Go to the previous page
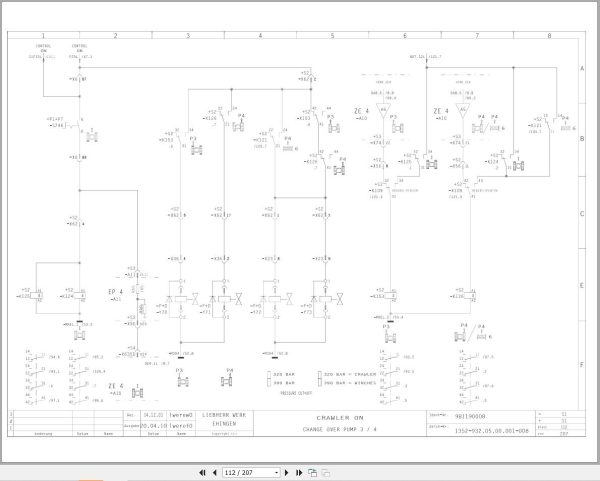This screenshot has height=481, width=600. click(215, 473)
